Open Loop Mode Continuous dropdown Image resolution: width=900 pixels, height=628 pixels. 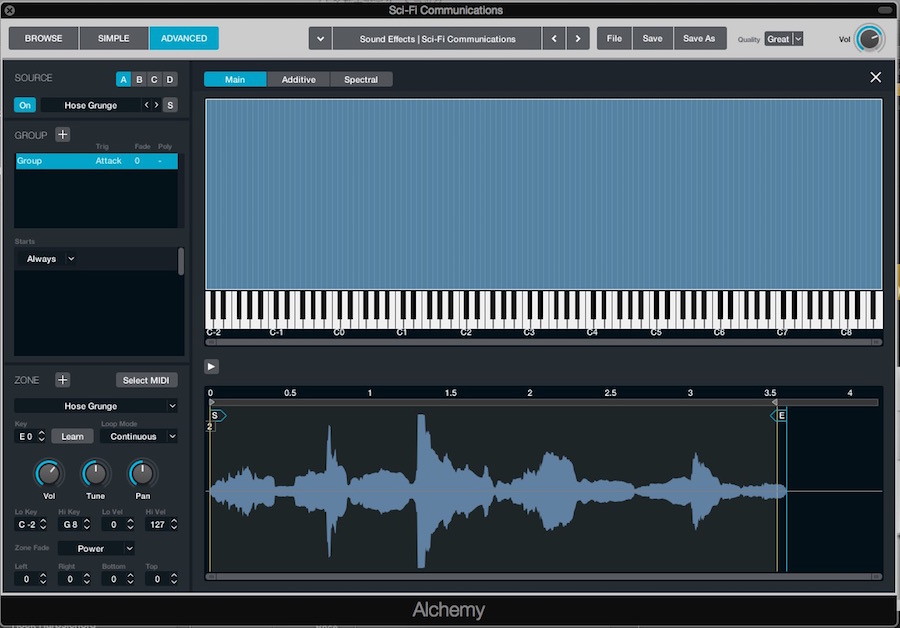138,436
